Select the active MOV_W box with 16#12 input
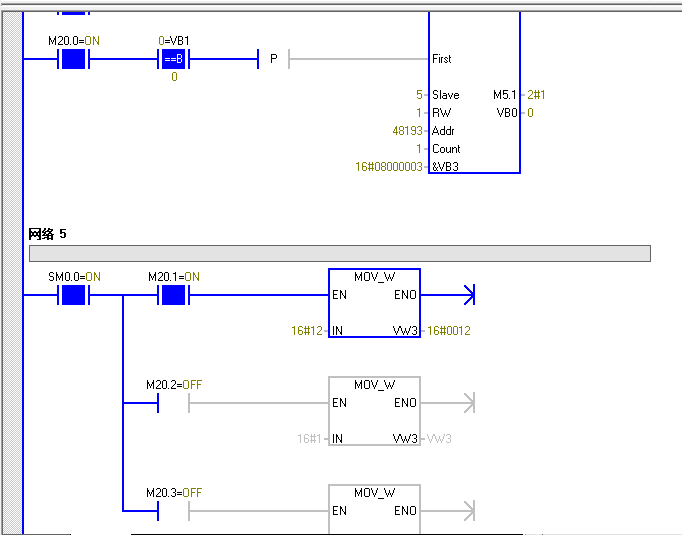Viewport: 682px width, 535px height. pyautogui.click(x=374, y=303)
